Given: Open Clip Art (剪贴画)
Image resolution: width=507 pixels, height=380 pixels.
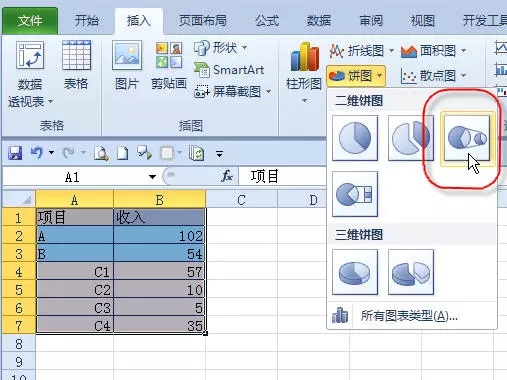Looking at the screenshot, I should coord(169,66).
